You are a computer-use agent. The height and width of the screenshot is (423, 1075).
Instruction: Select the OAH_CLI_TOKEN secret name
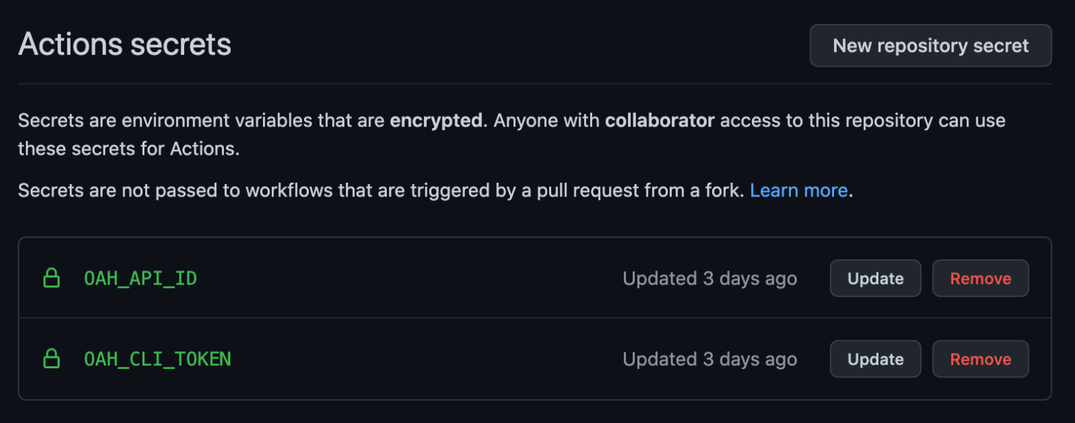[x=157, y=359]
